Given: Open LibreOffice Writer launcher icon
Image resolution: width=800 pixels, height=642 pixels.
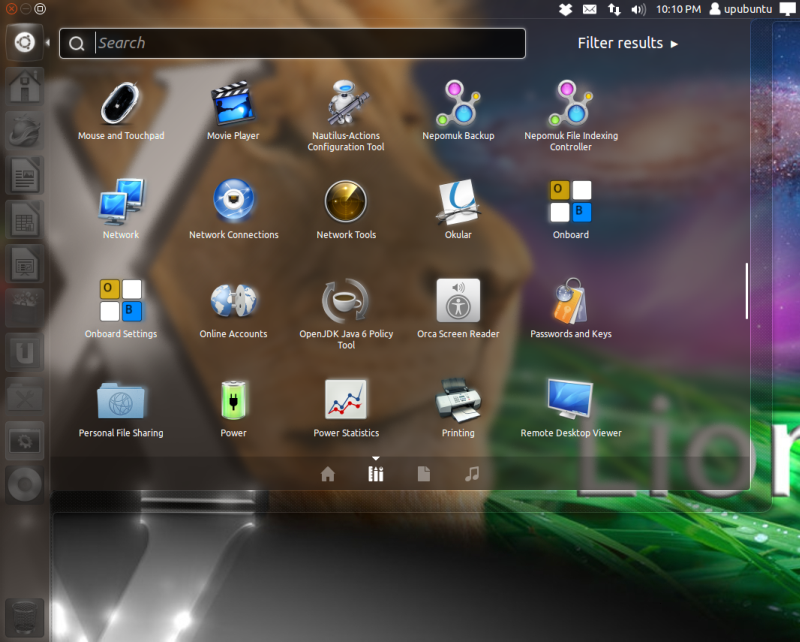Looking at the screenshot, I should pyautogui.click(x=24, y=175).
